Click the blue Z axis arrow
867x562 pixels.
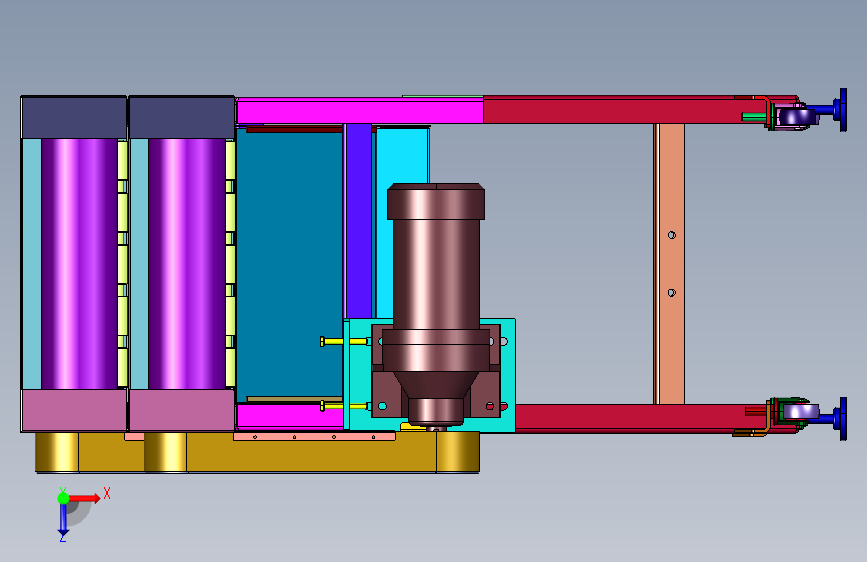coord(63,520)
